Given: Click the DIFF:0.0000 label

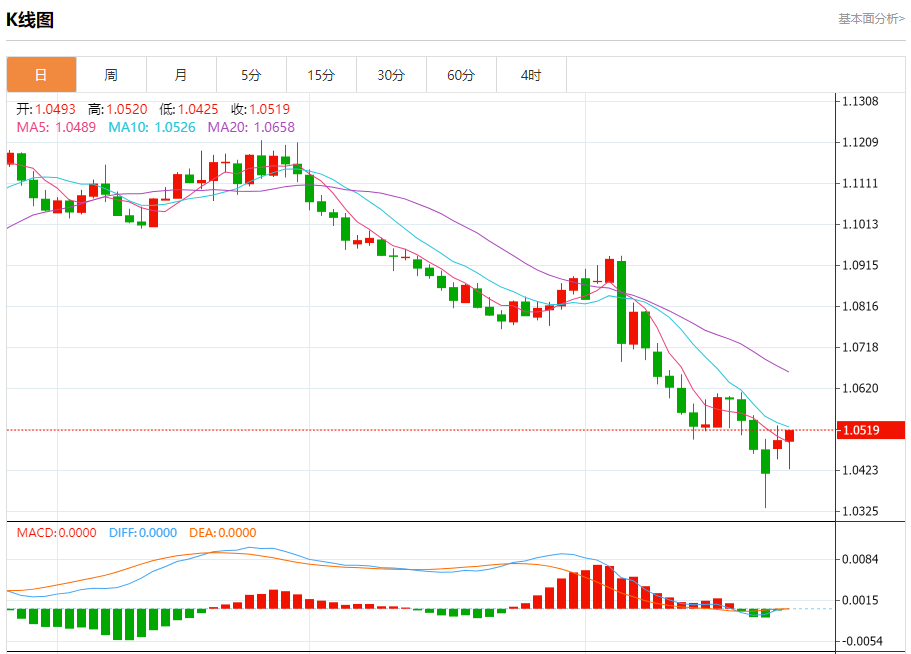Looking at the screenshot, I should [143, 533].
